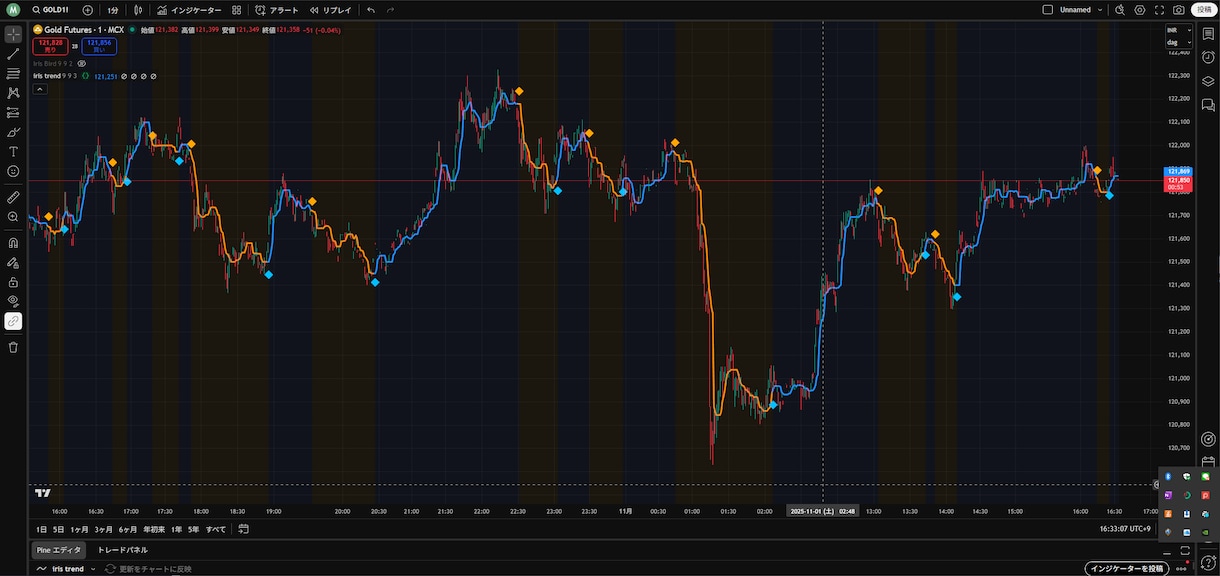The height and width of the screenshot is (576, 1220).
Task: Click 更新をチャートに反映 update button
Action: [148, 569]
